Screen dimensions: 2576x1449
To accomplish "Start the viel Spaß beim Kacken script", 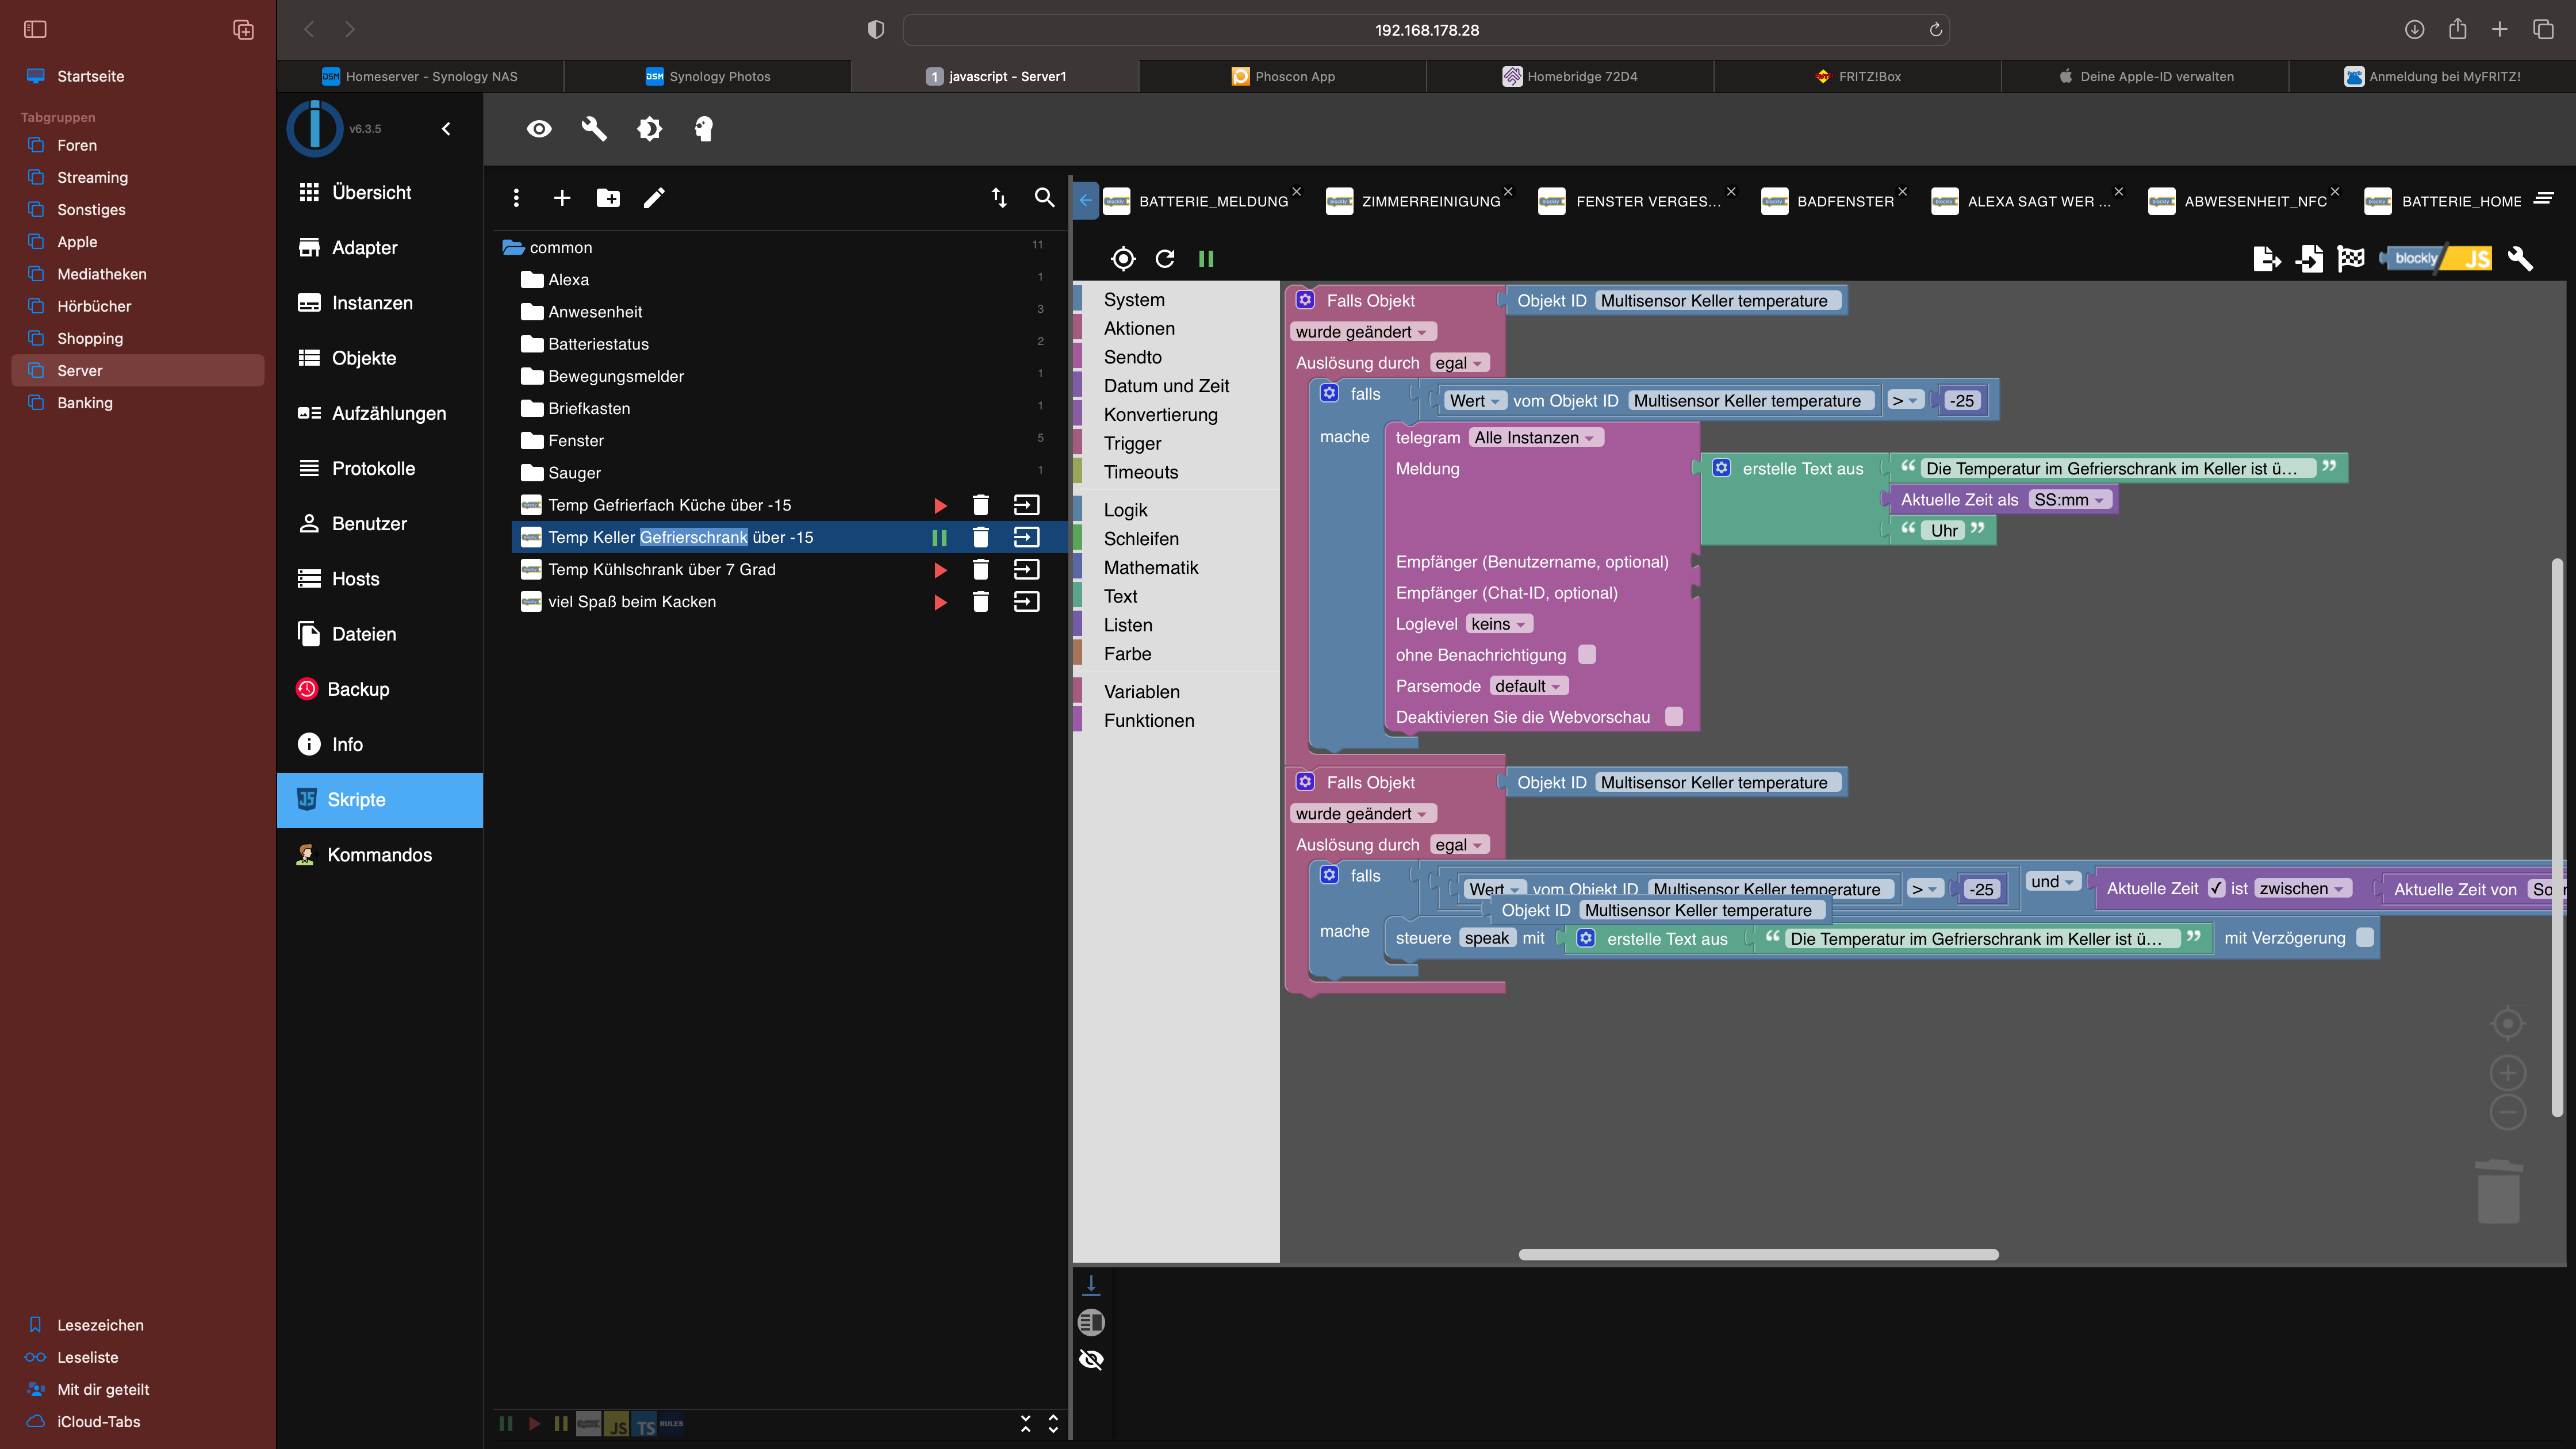I will (x=940, y=602).
